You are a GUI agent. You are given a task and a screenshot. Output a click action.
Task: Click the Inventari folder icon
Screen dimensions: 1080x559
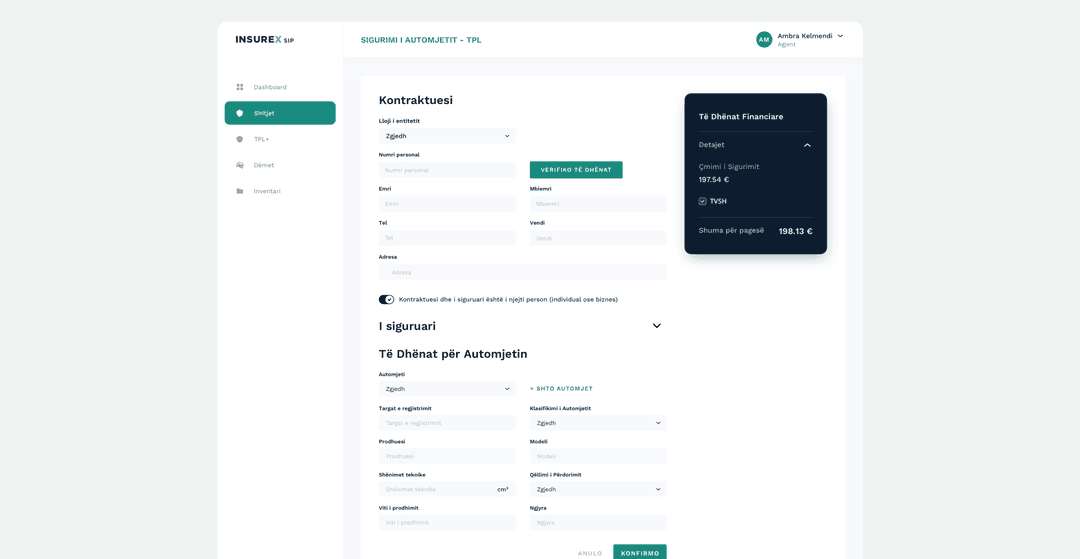click(240, 191)
